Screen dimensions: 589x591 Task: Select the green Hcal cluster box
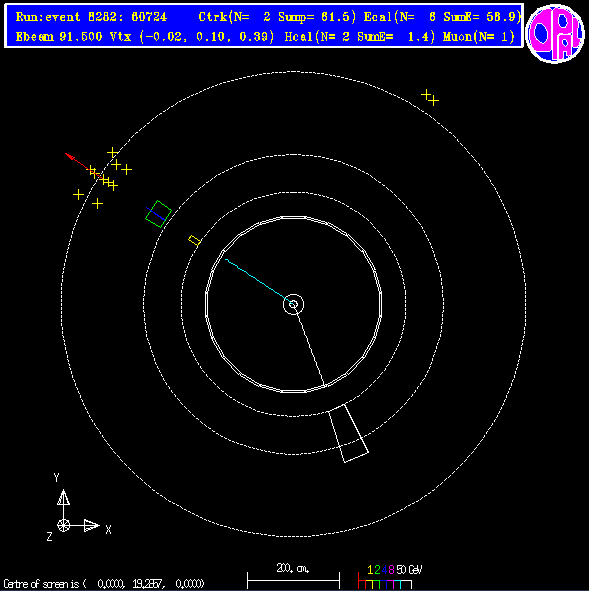tap(158, 214)
